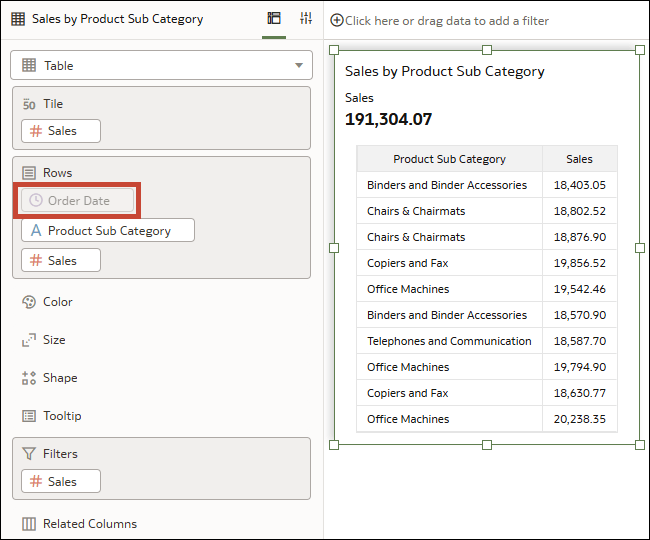650x540 pixels.
Task: Click the Sales column header in table
Action: 579,159
